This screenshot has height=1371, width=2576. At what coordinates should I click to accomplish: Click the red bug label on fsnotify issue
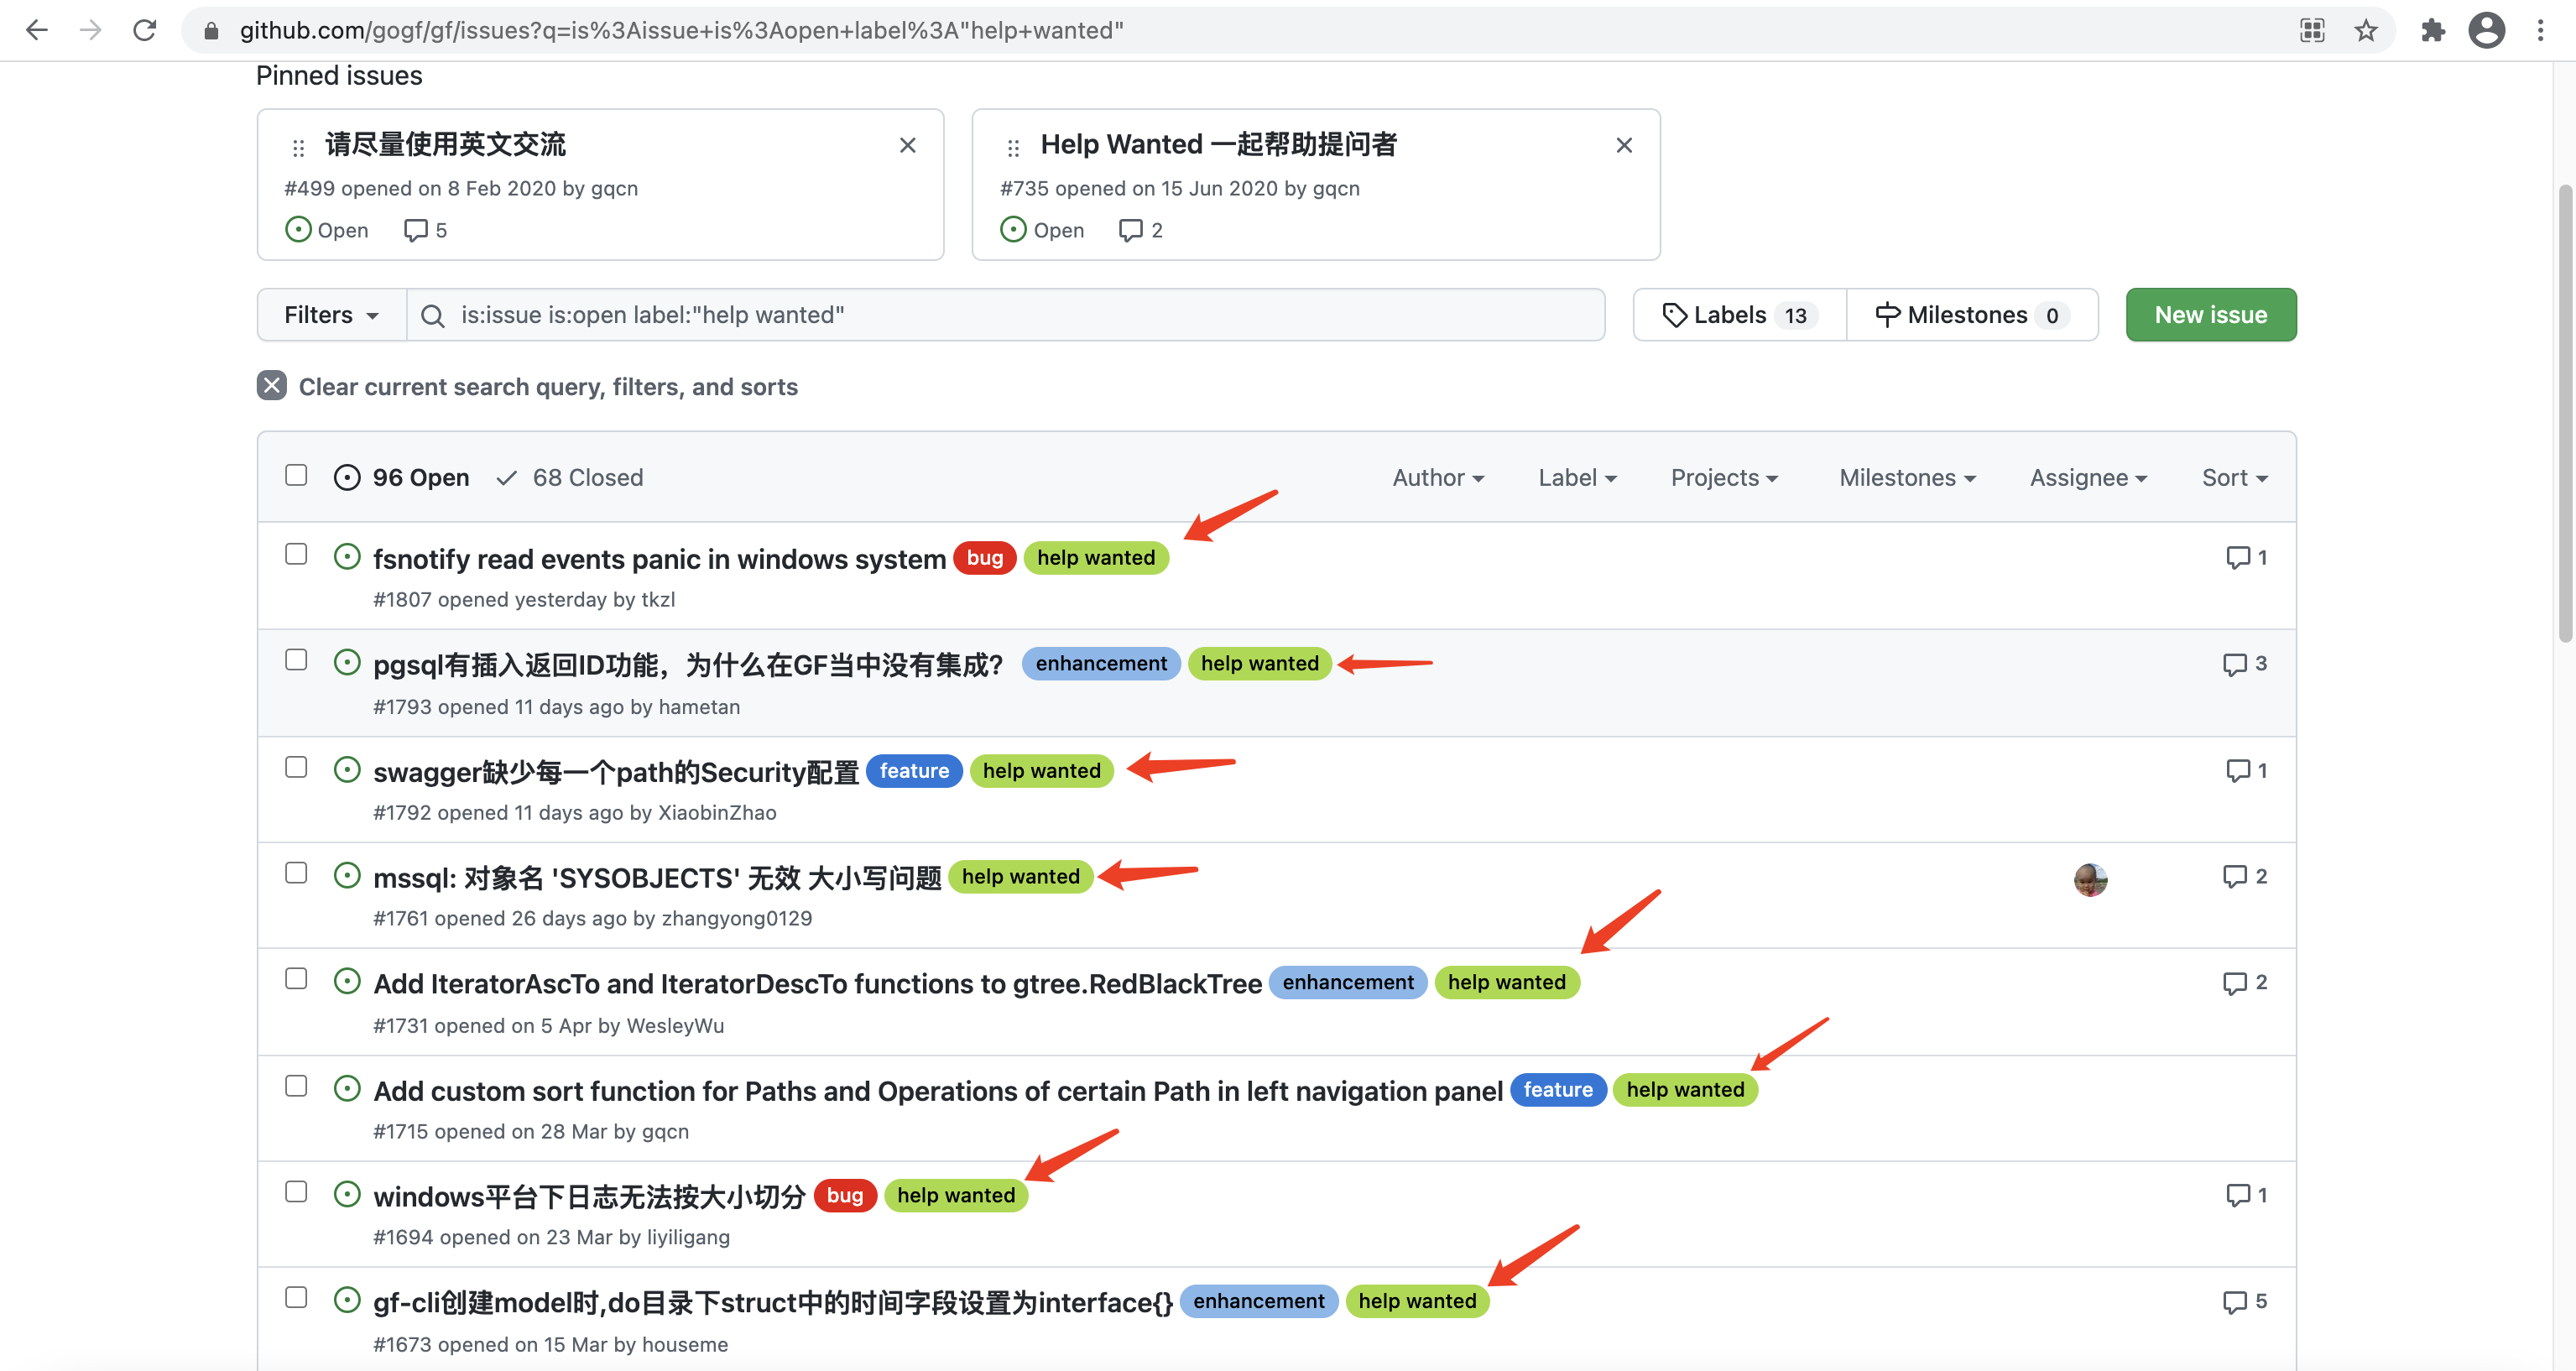pyautogui.click(x=984, y=558)
